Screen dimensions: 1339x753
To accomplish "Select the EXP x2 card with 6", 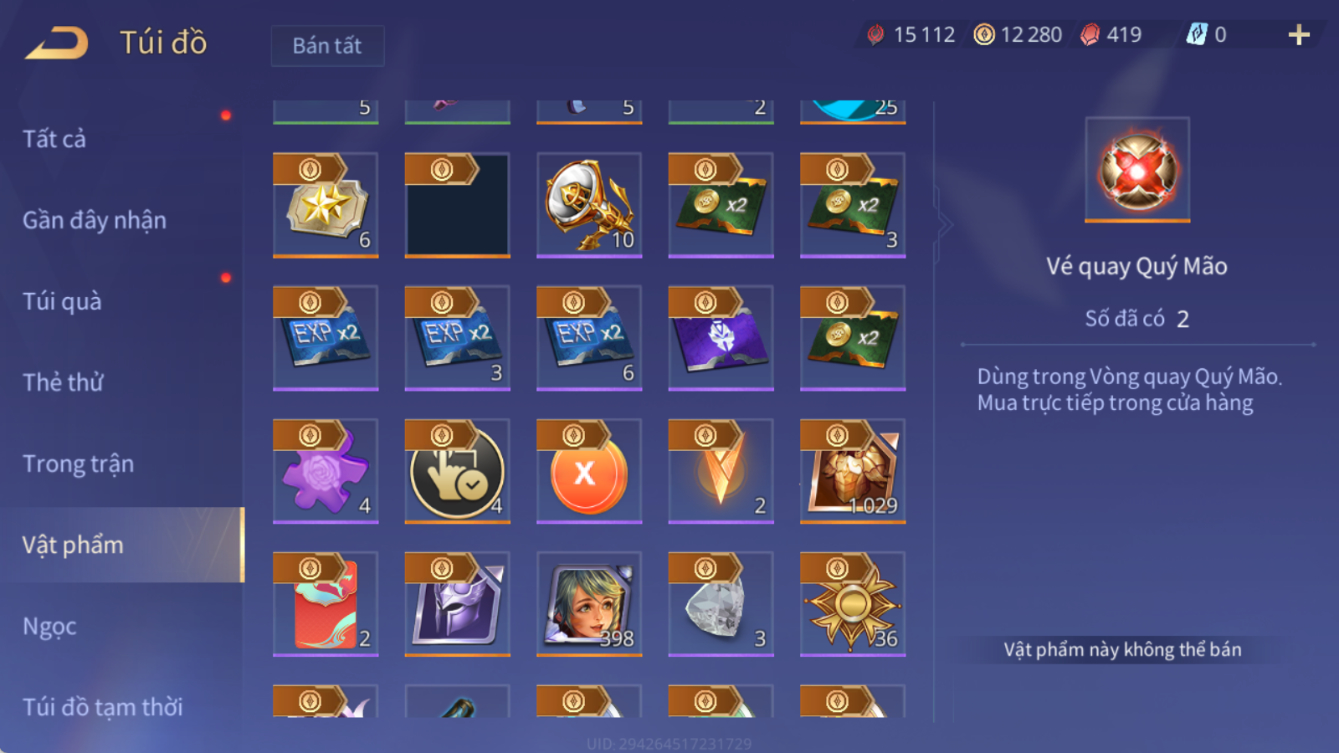I will tap(589, 338).
